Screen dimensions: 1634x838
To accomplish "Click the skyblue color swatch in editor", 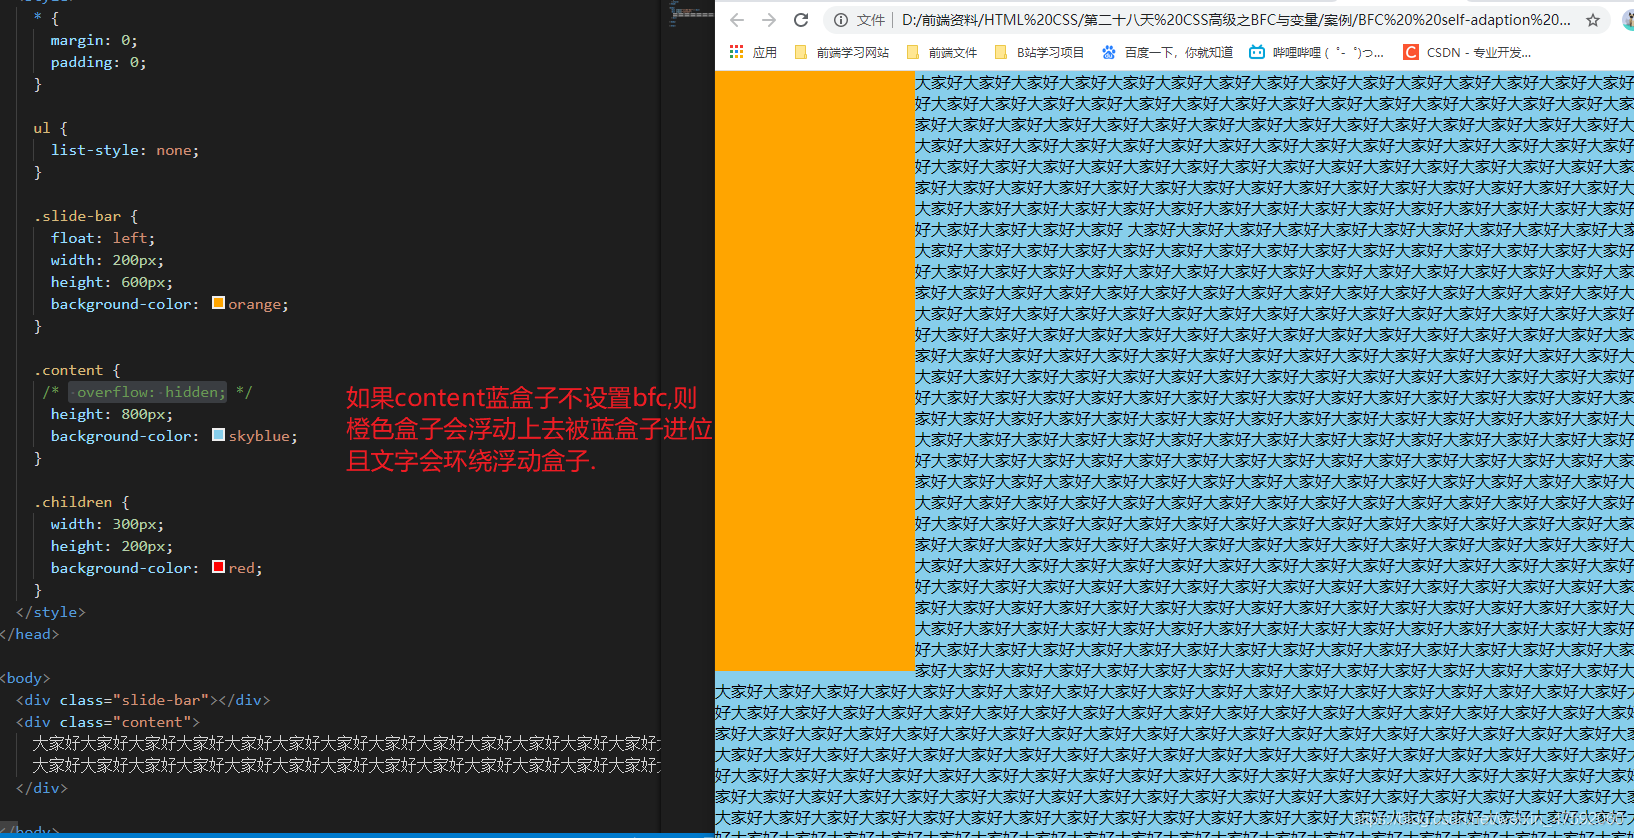I will (x=218, y=435).
